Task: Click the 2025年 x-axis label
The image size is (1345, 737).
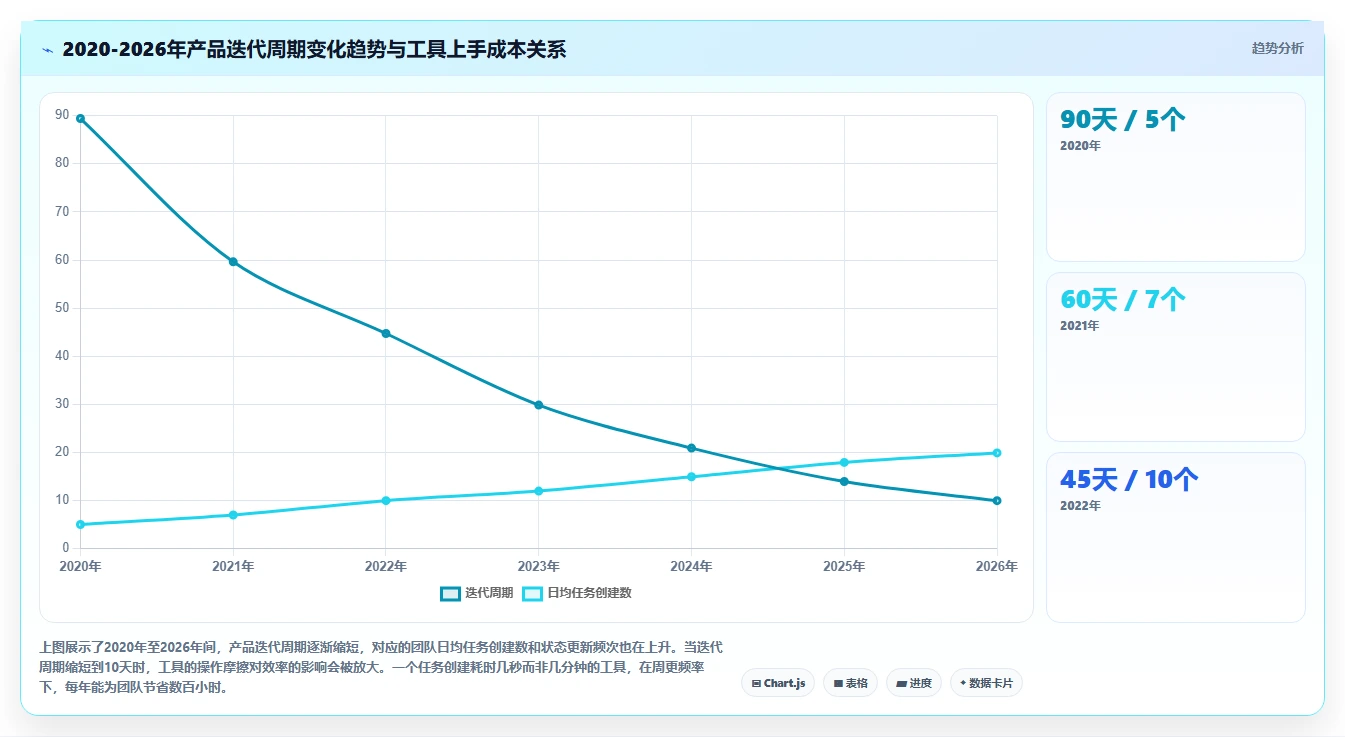Action: tap(844, 567)
